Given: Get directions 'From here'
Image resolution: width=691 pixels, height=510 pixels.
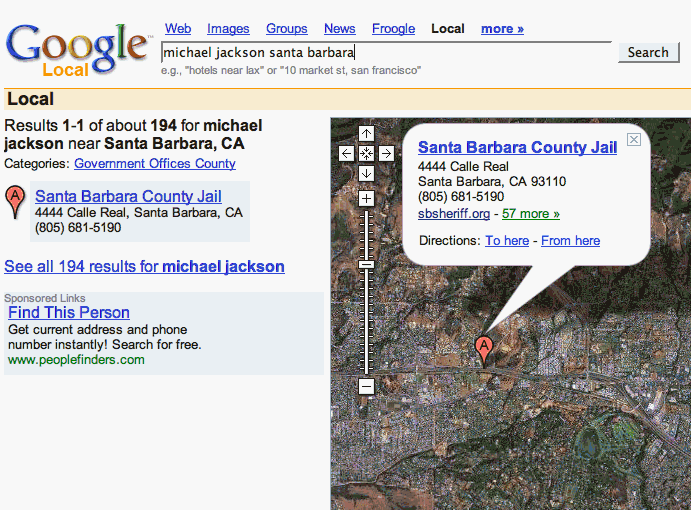Looking at the screenshot, I should pyautogui.click(x=570, y=241).
